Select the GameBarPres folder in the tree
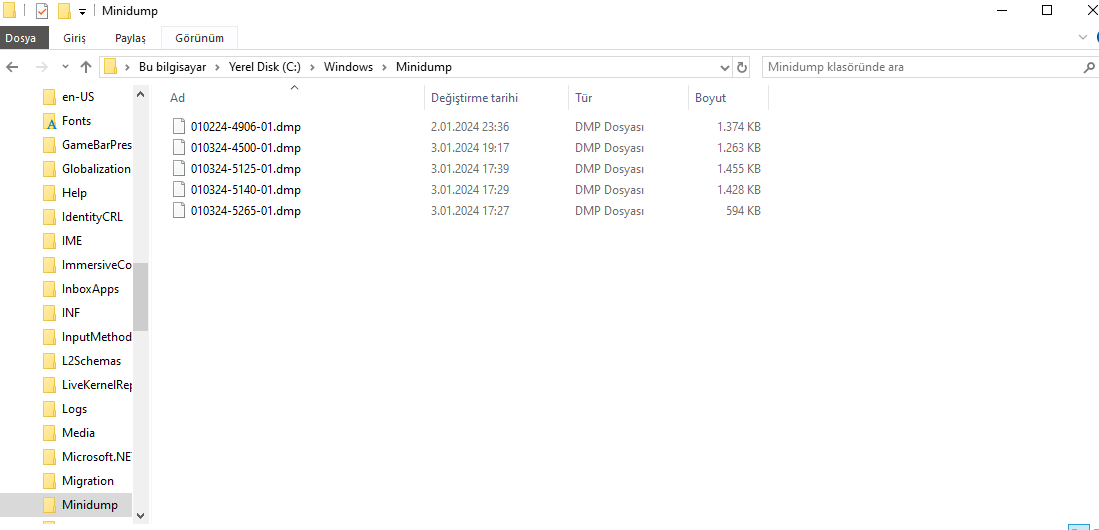This screenshot has width=1099, height=530. pos(87,144)
